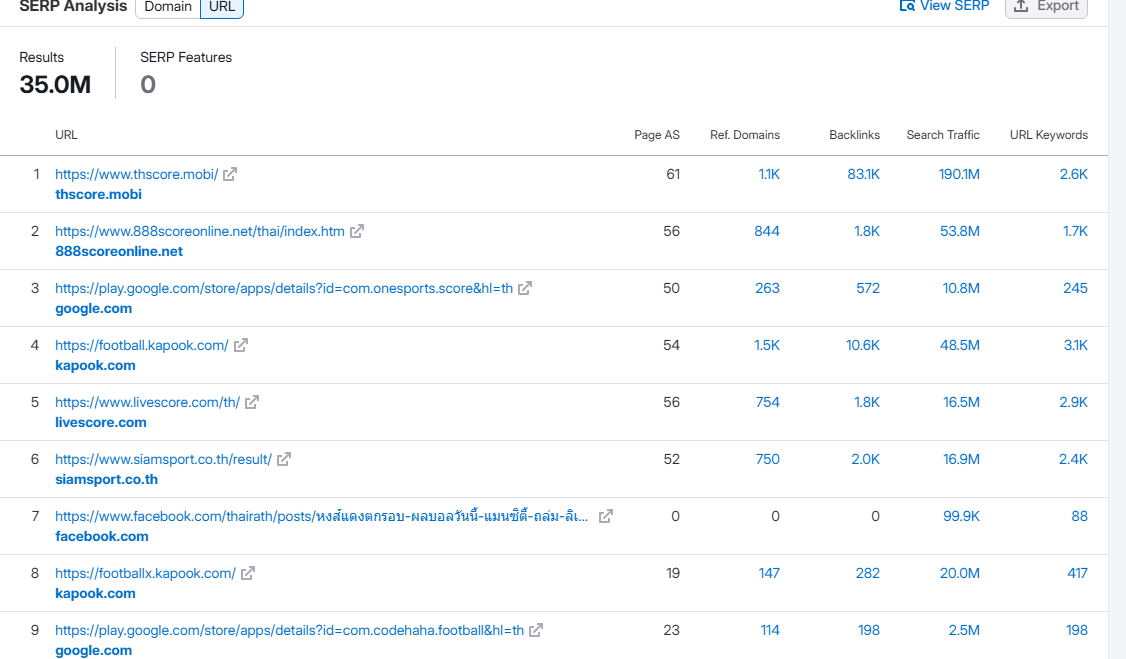Open external link icon next to livescore.com/th URL

[252, 402]
